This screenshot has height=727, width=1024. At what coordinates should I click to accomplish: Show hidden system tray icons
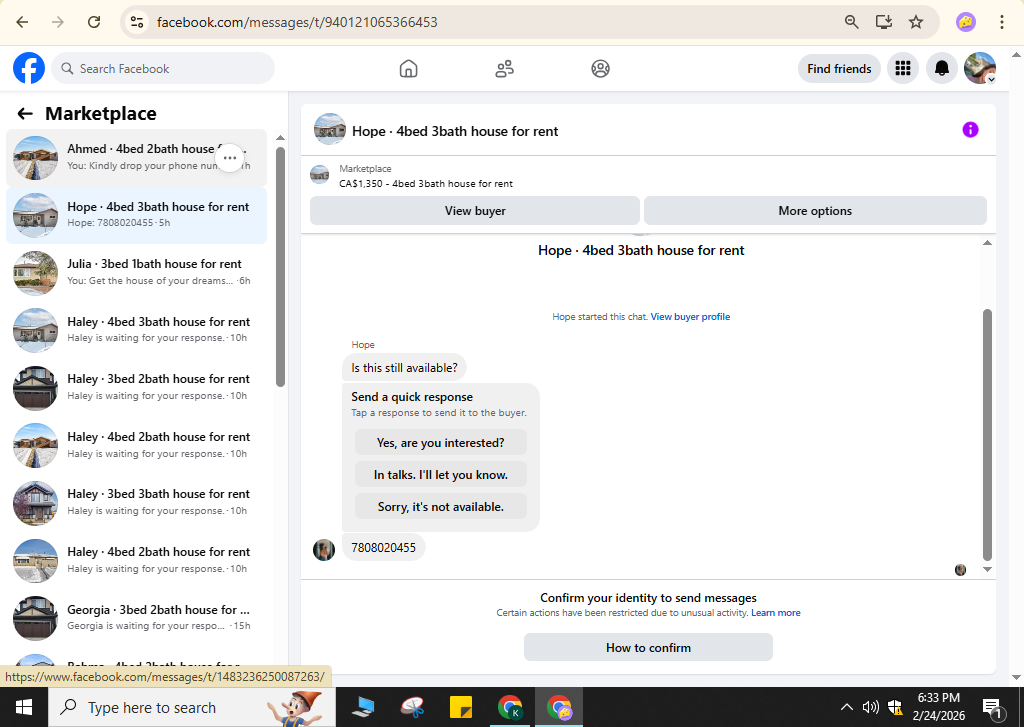[846, 707]
